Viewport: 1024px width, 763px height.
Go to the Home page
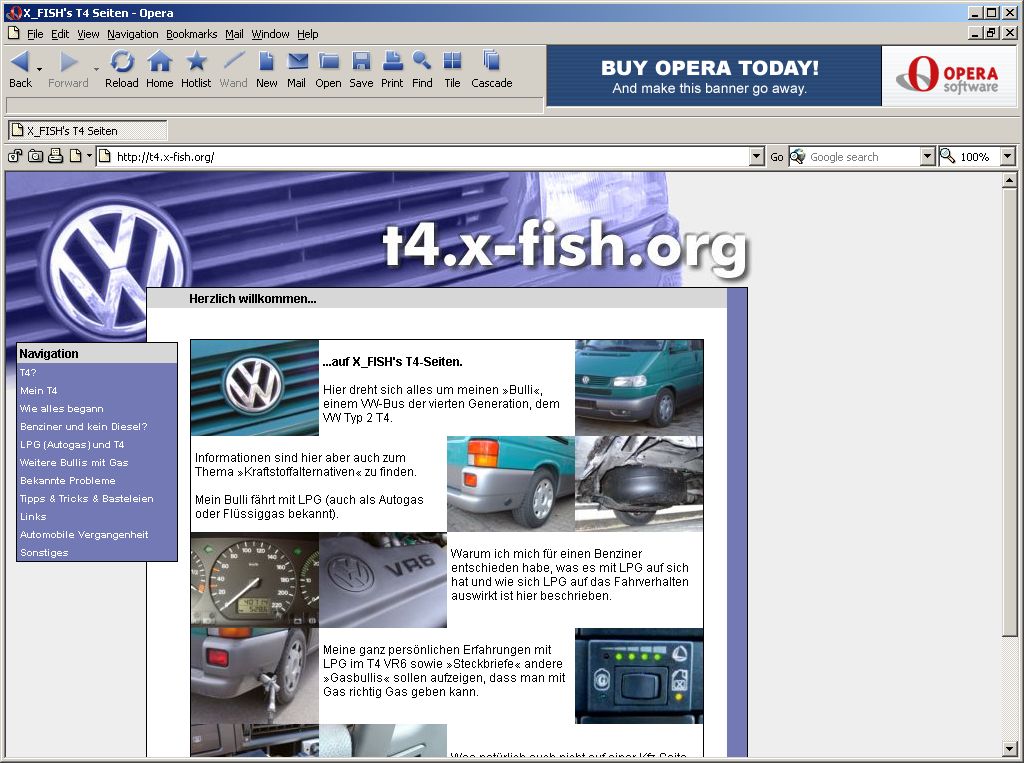[x=159, y=69]
